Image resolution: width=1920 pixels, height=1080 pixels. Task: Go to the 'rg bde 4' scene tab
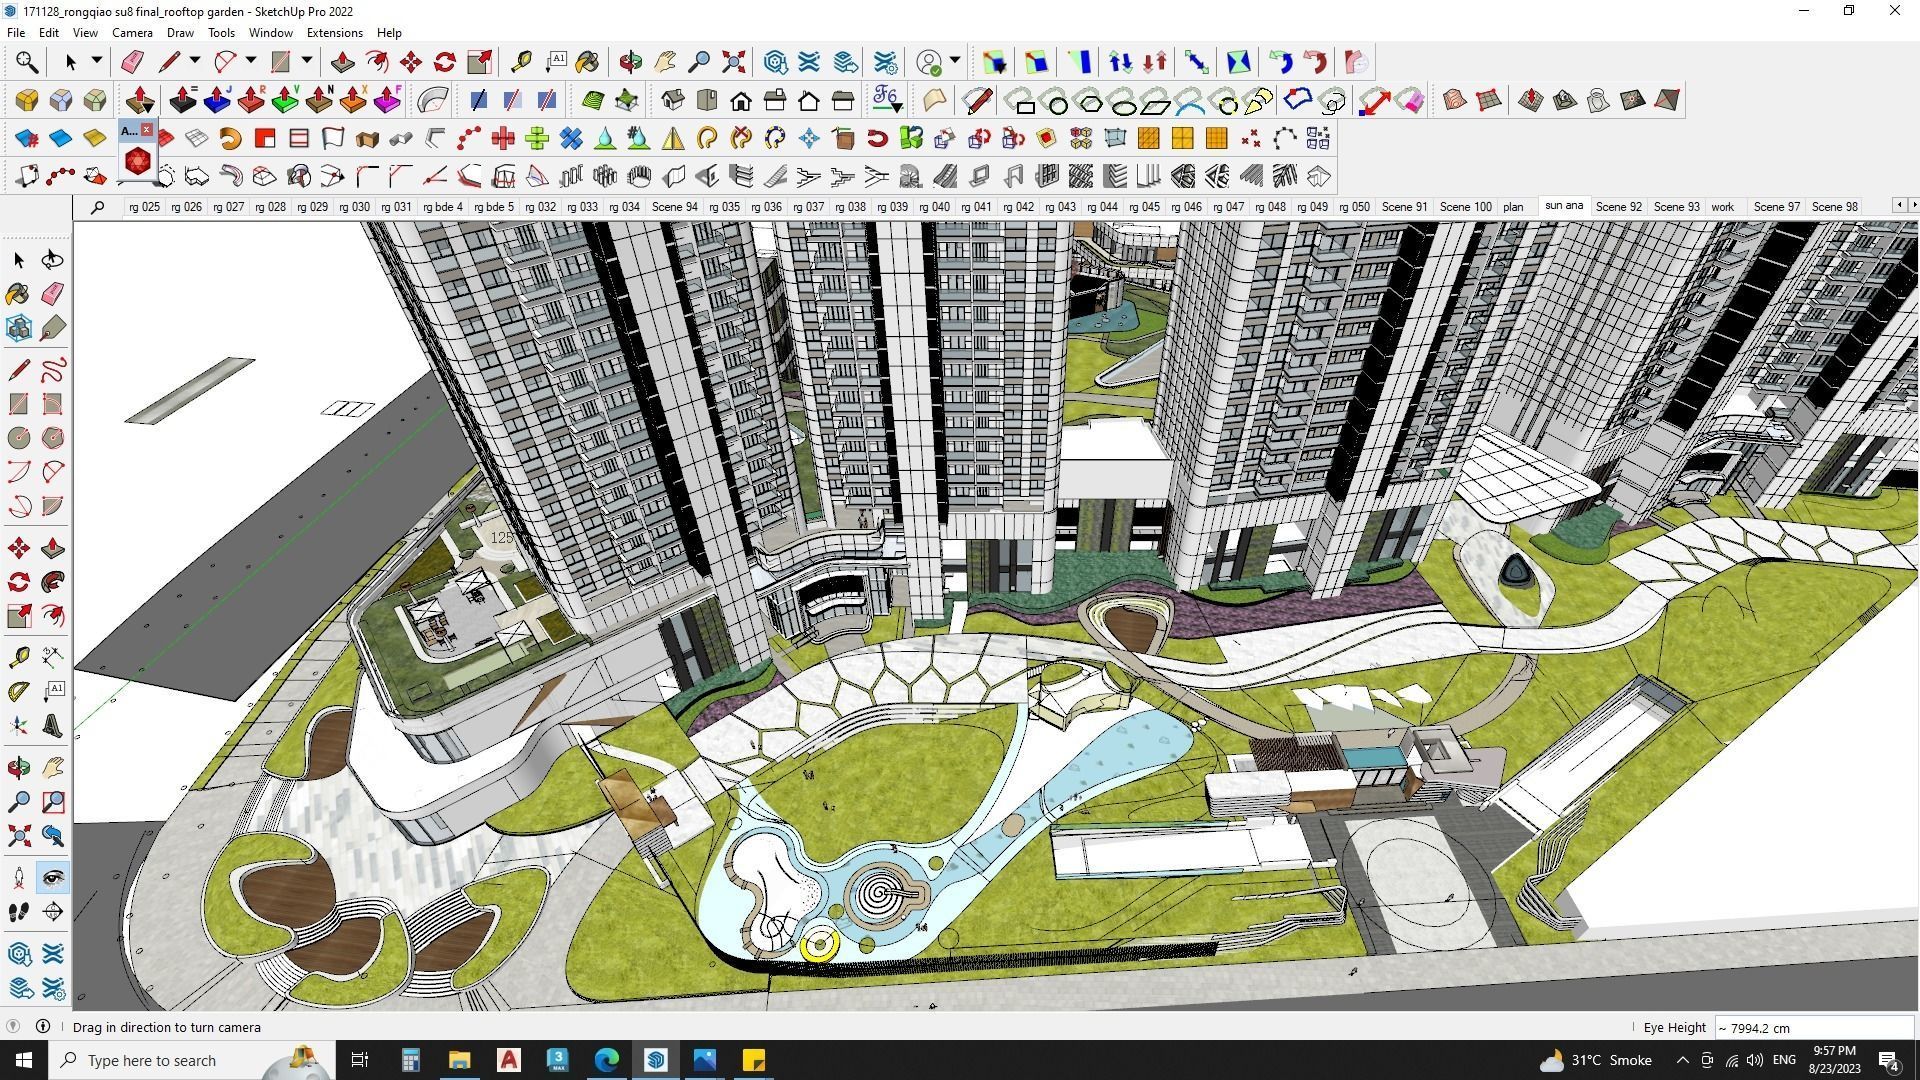point(443,207)
